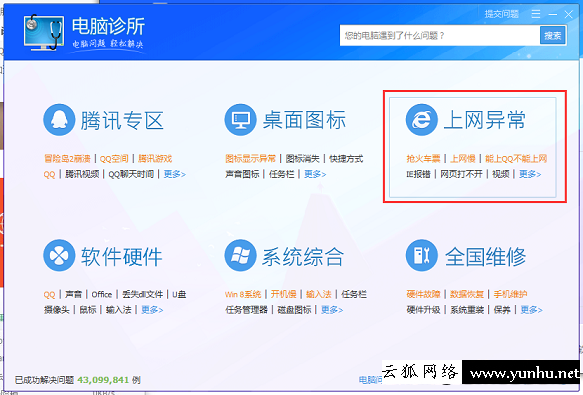Minimize the 电脑诊所 window
Viewport: 583px width, 395px height.
click(553, 15)
